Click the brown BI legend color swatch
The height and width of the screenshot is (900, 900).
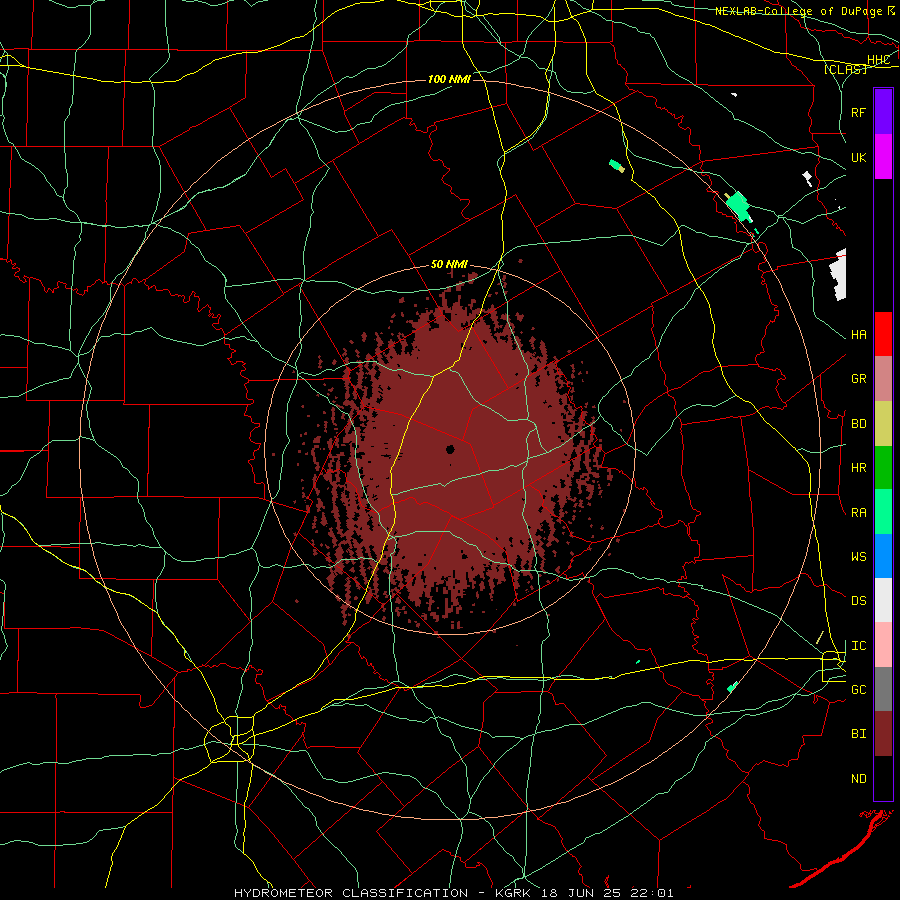coord(883,734)
